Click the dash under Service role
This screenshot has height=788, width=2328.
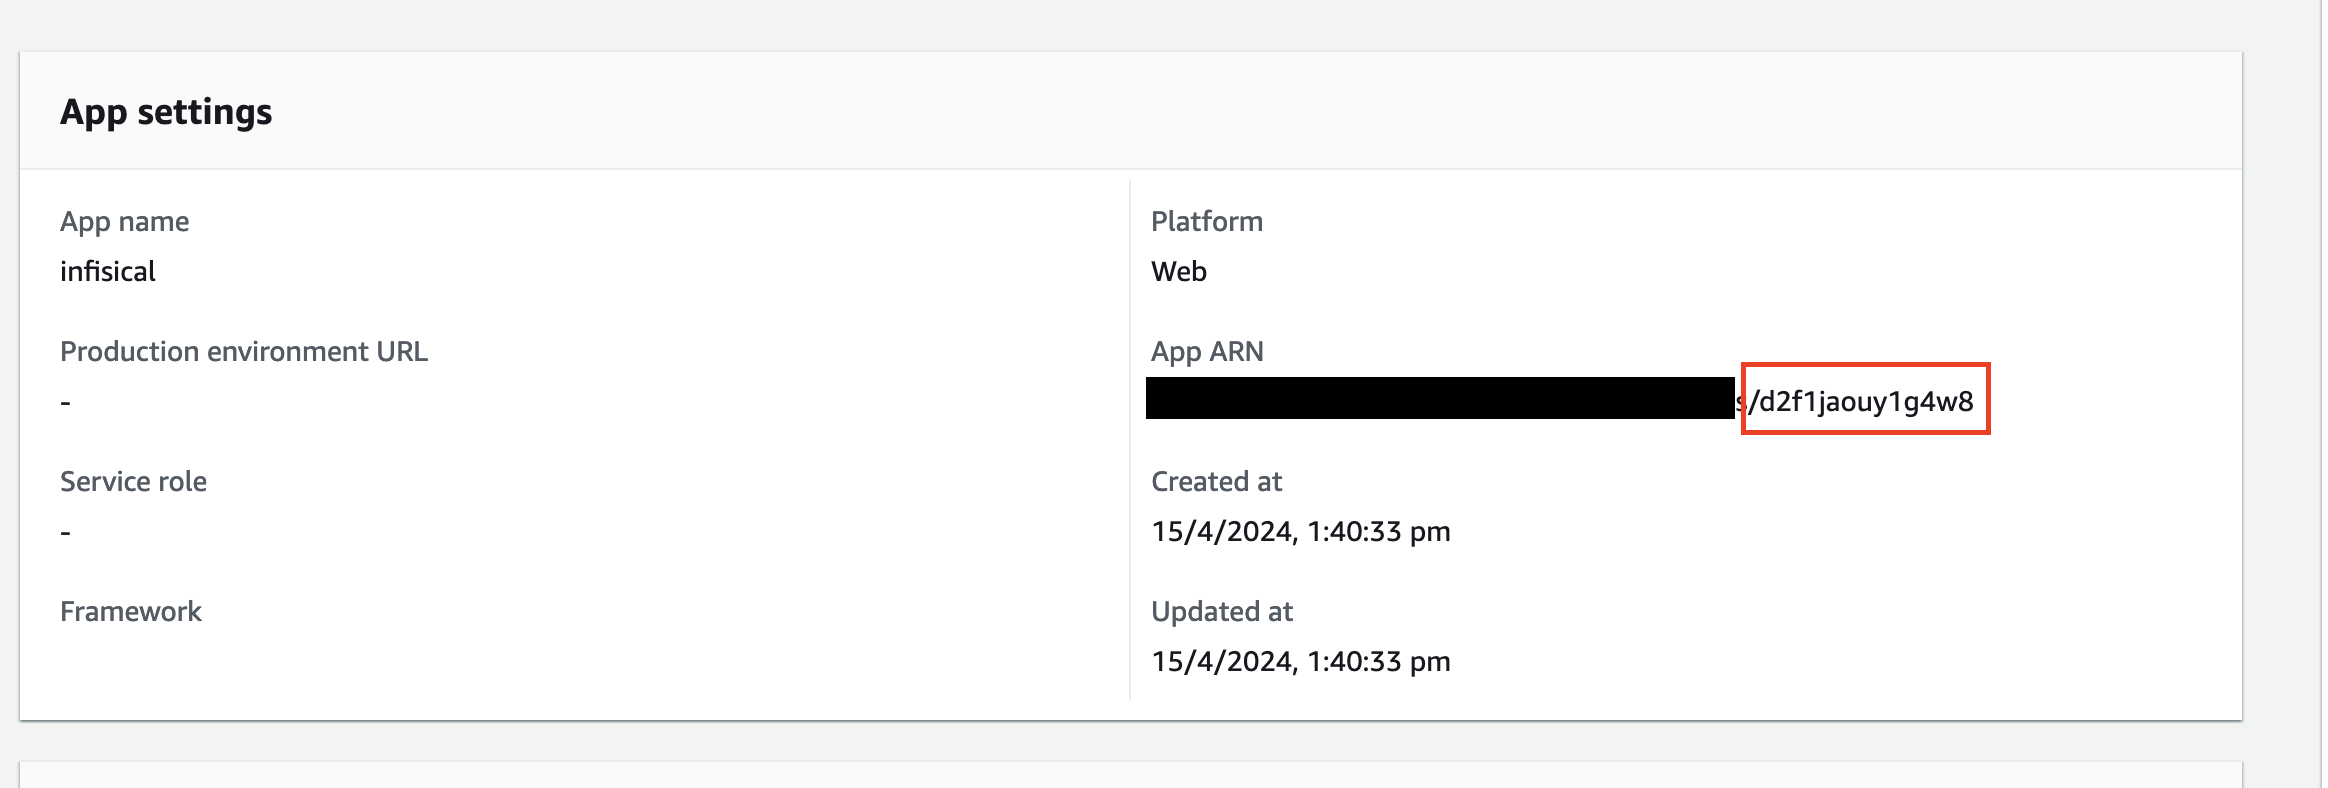click(66, 532)
